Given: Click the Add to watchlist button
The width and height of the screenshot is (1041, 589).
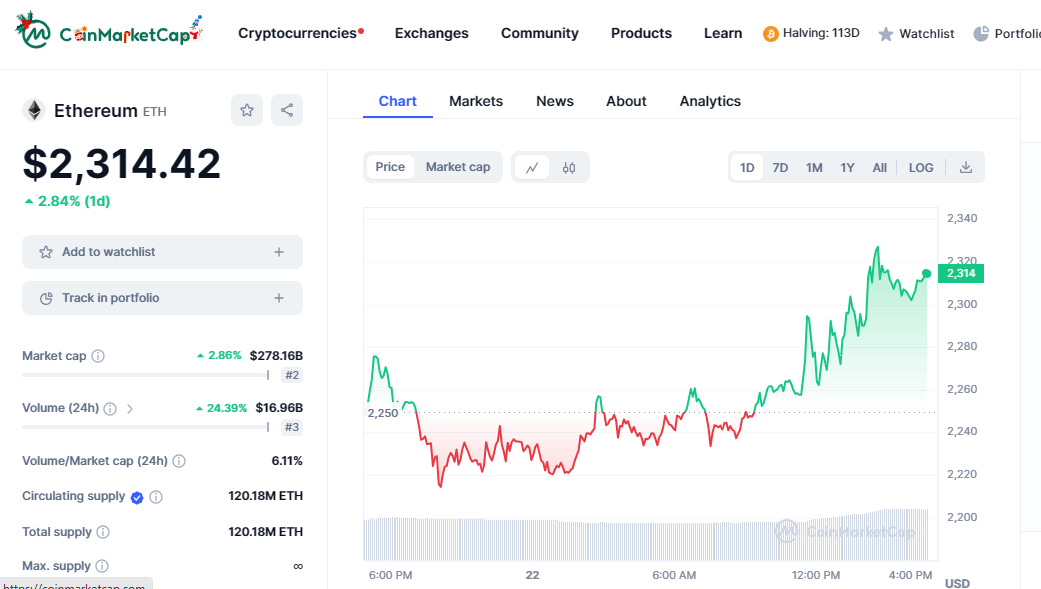Looking at the screenshot, I should click(x=163, y=252).
